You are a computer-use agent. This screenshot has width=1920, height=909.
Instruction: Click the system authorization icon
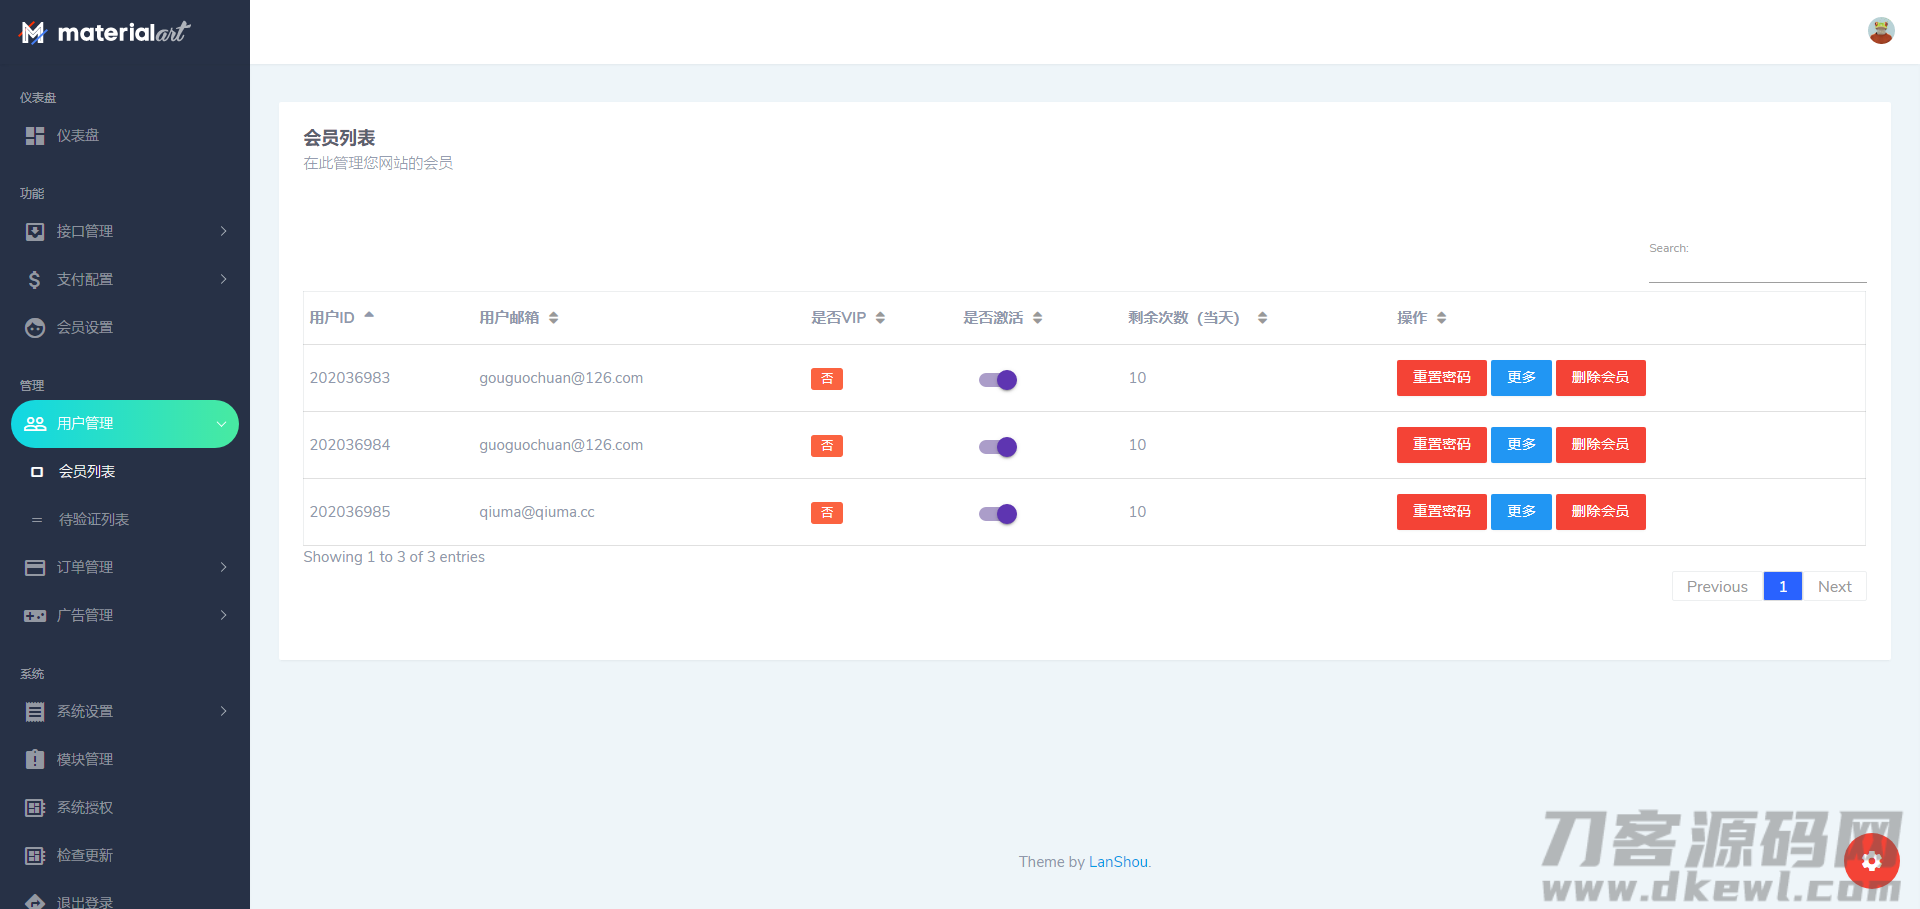(35, 808)
